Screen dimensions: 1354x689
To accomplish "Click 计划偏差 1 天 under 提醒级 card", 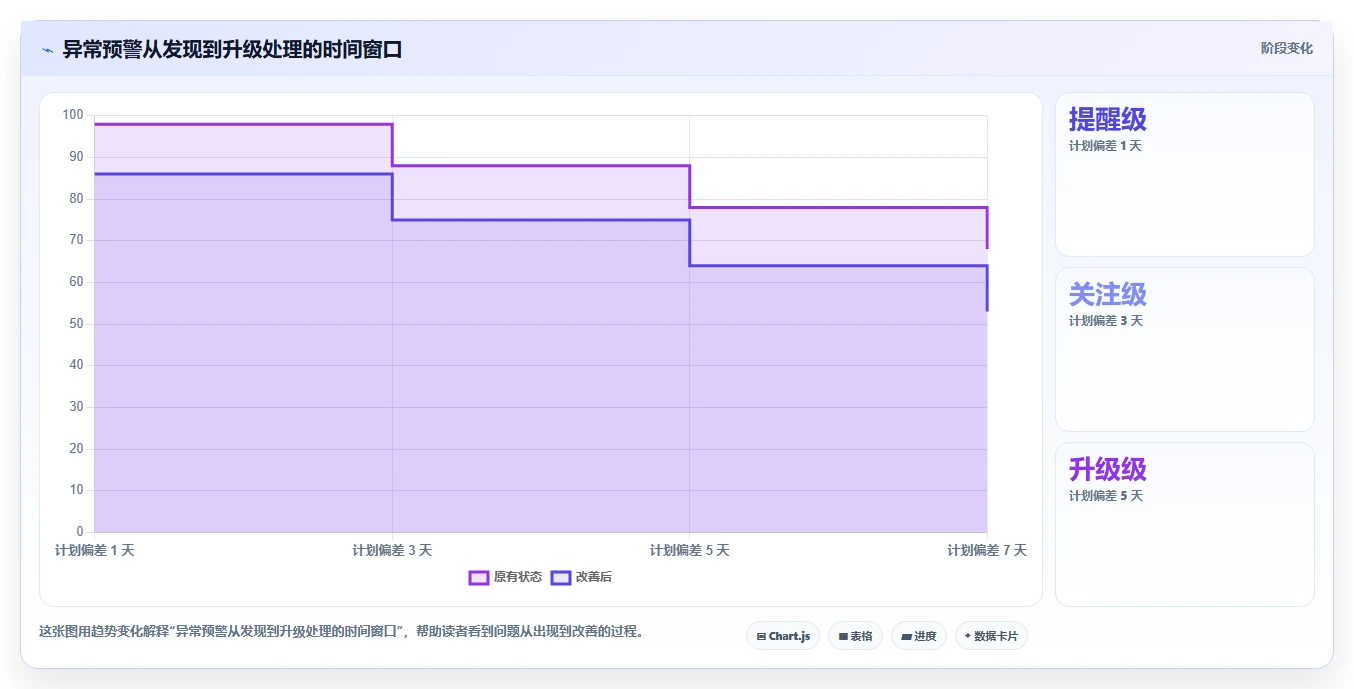I will (x=1105, y=146).
